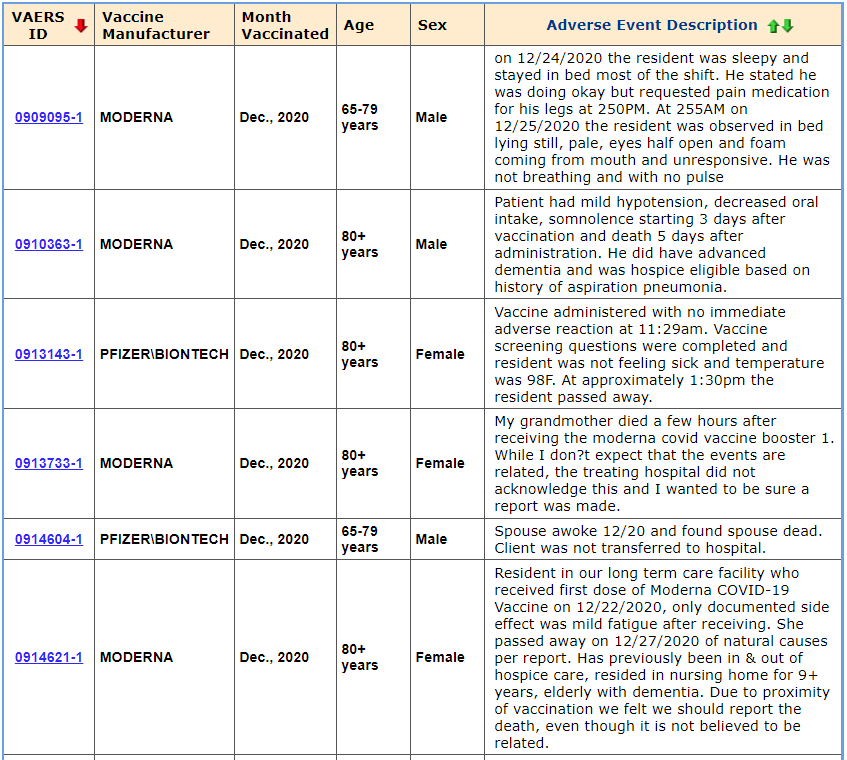Click Dec., 2020 in row 0914621-1
Screen dimensions: 847x760
point(274,657)
